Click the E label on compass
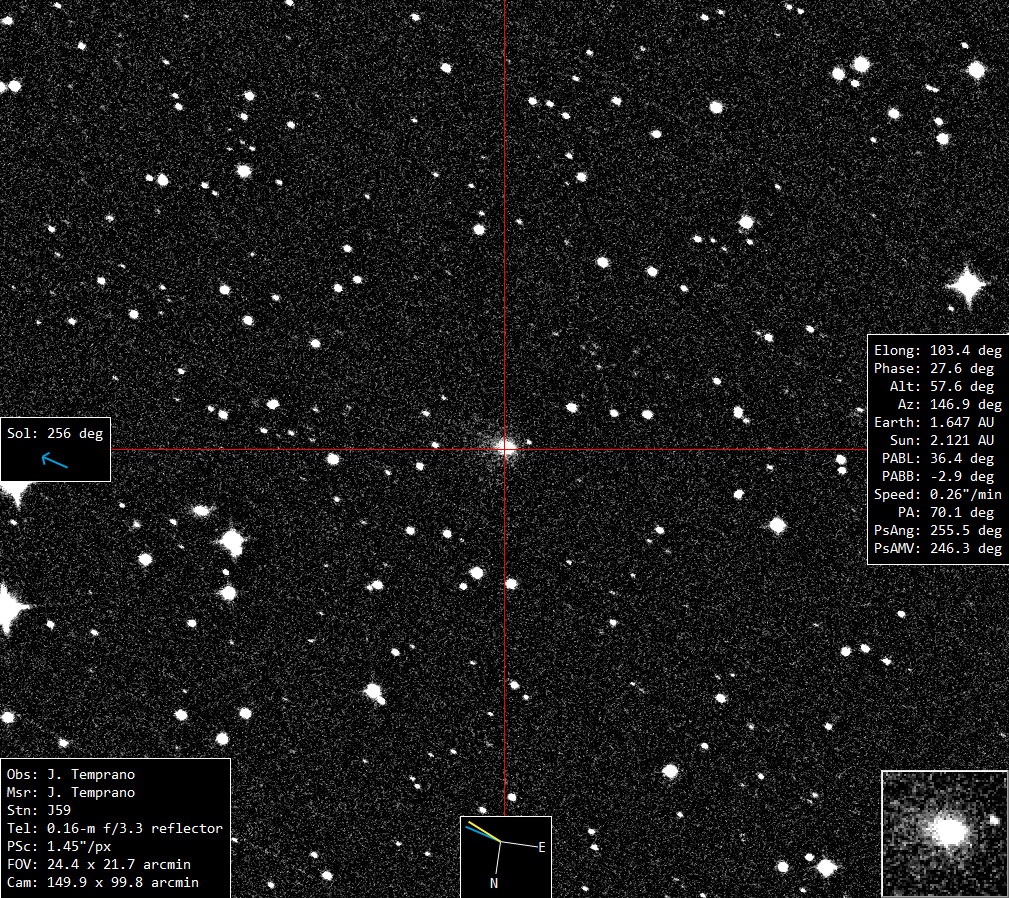Image resolution: width=1009 pixels, height=898 pixels. tap(542, 847)
